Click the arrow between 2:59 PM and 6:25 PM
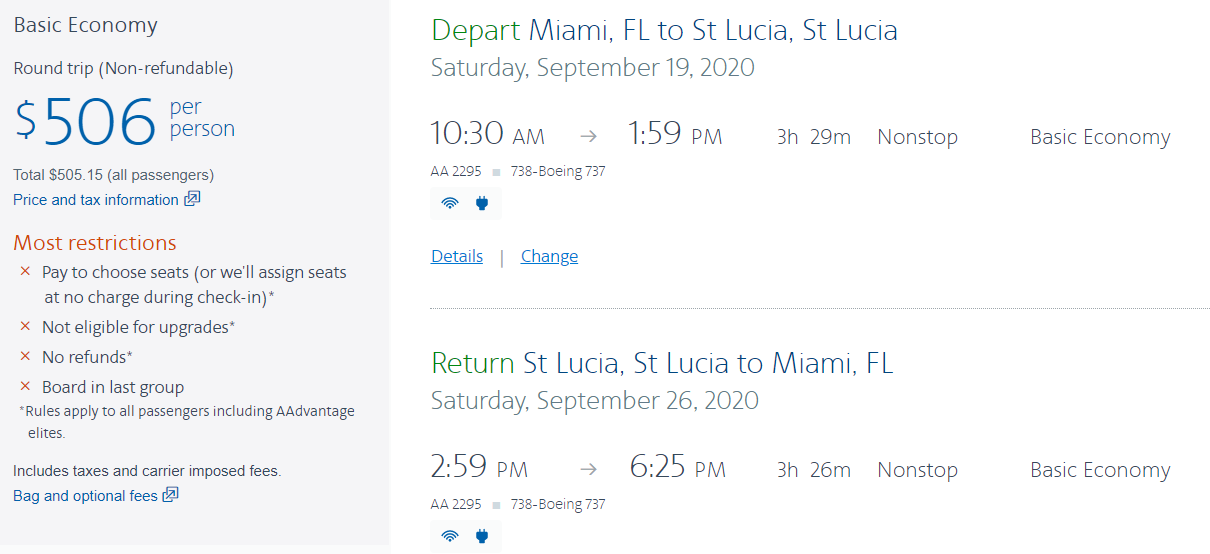 pyautogui.click(x=589, y=470)
